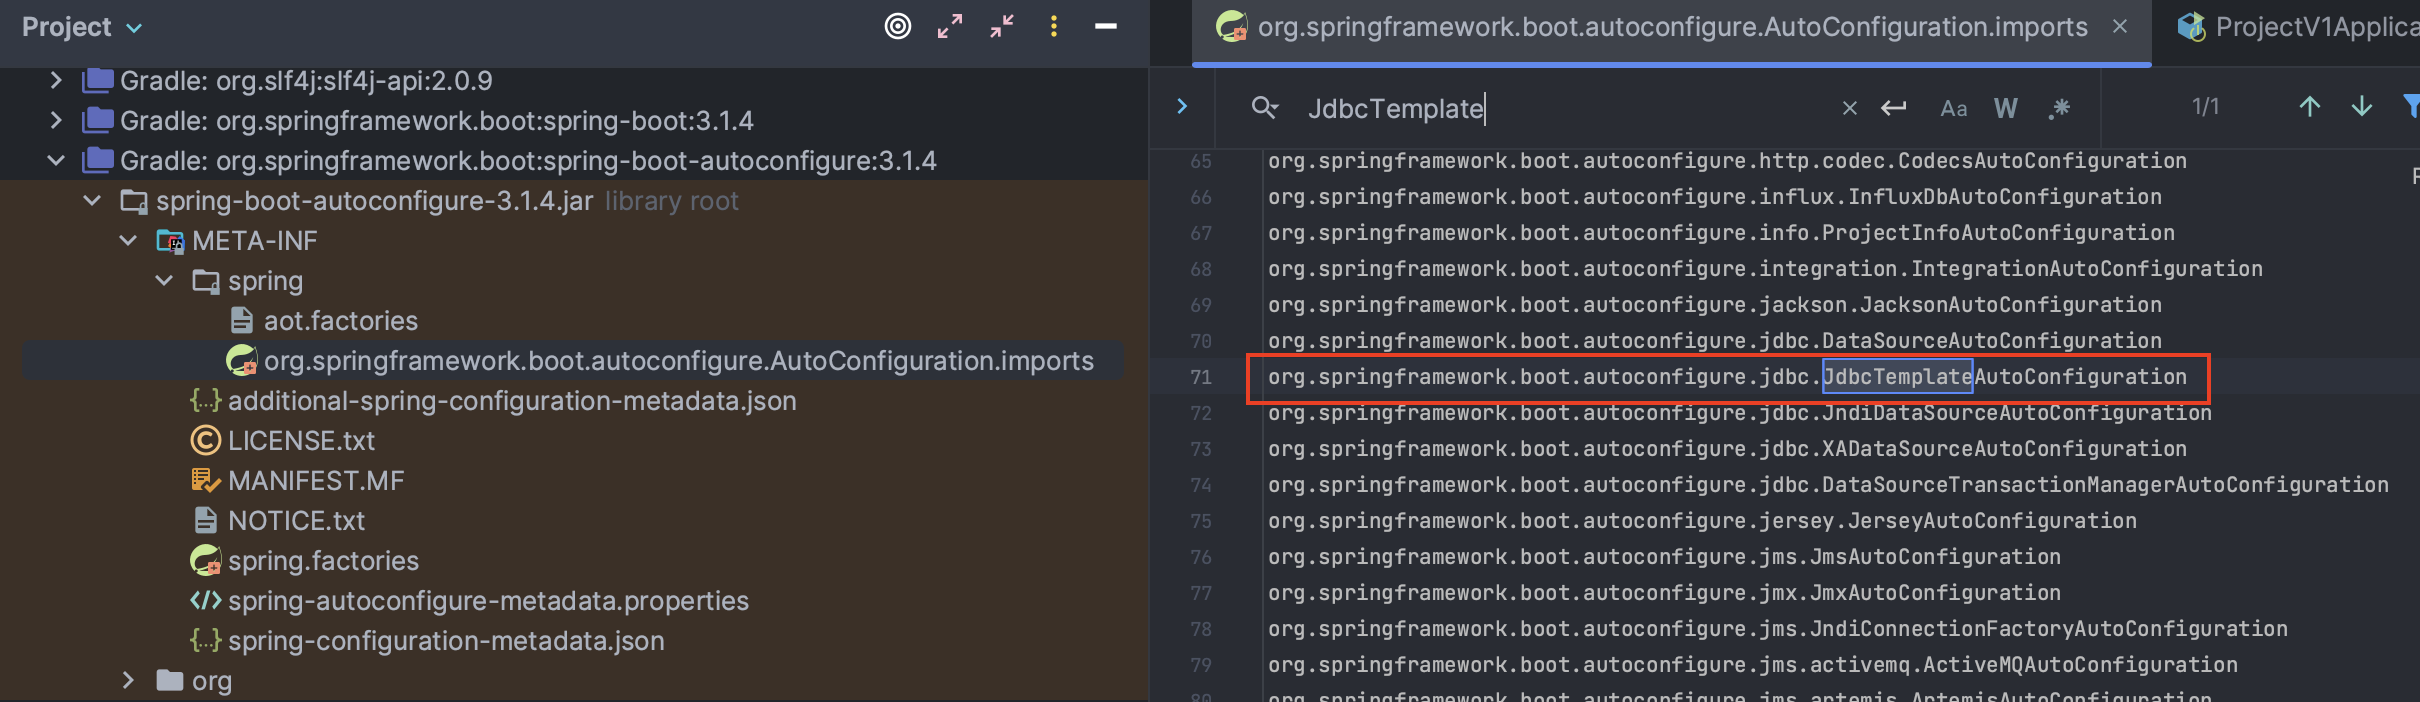The image size is (2420, 702).
Task: Click the New Line icon in search field
Action: coord(1894,108)
